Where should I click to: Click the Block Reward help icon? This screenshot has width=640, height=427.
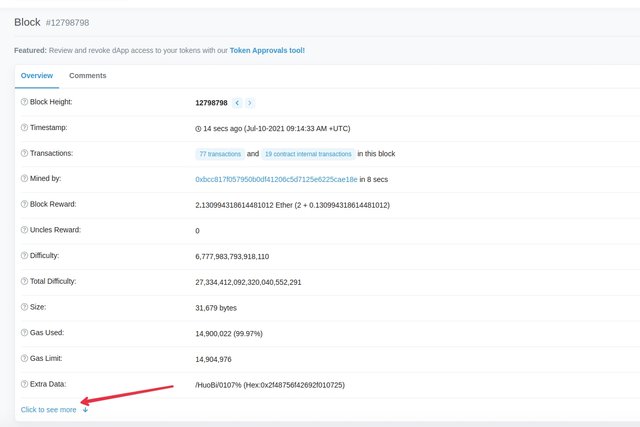(x=24, y=204)
